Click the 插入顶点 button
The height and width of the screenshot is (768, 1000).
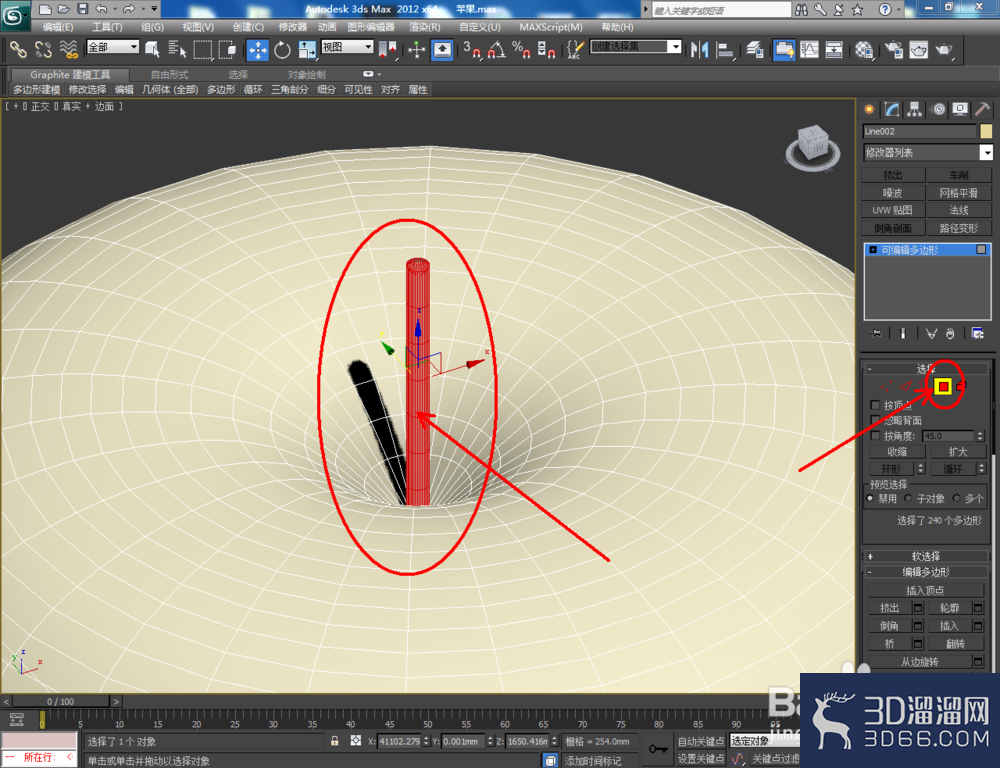tap(925, 590)
